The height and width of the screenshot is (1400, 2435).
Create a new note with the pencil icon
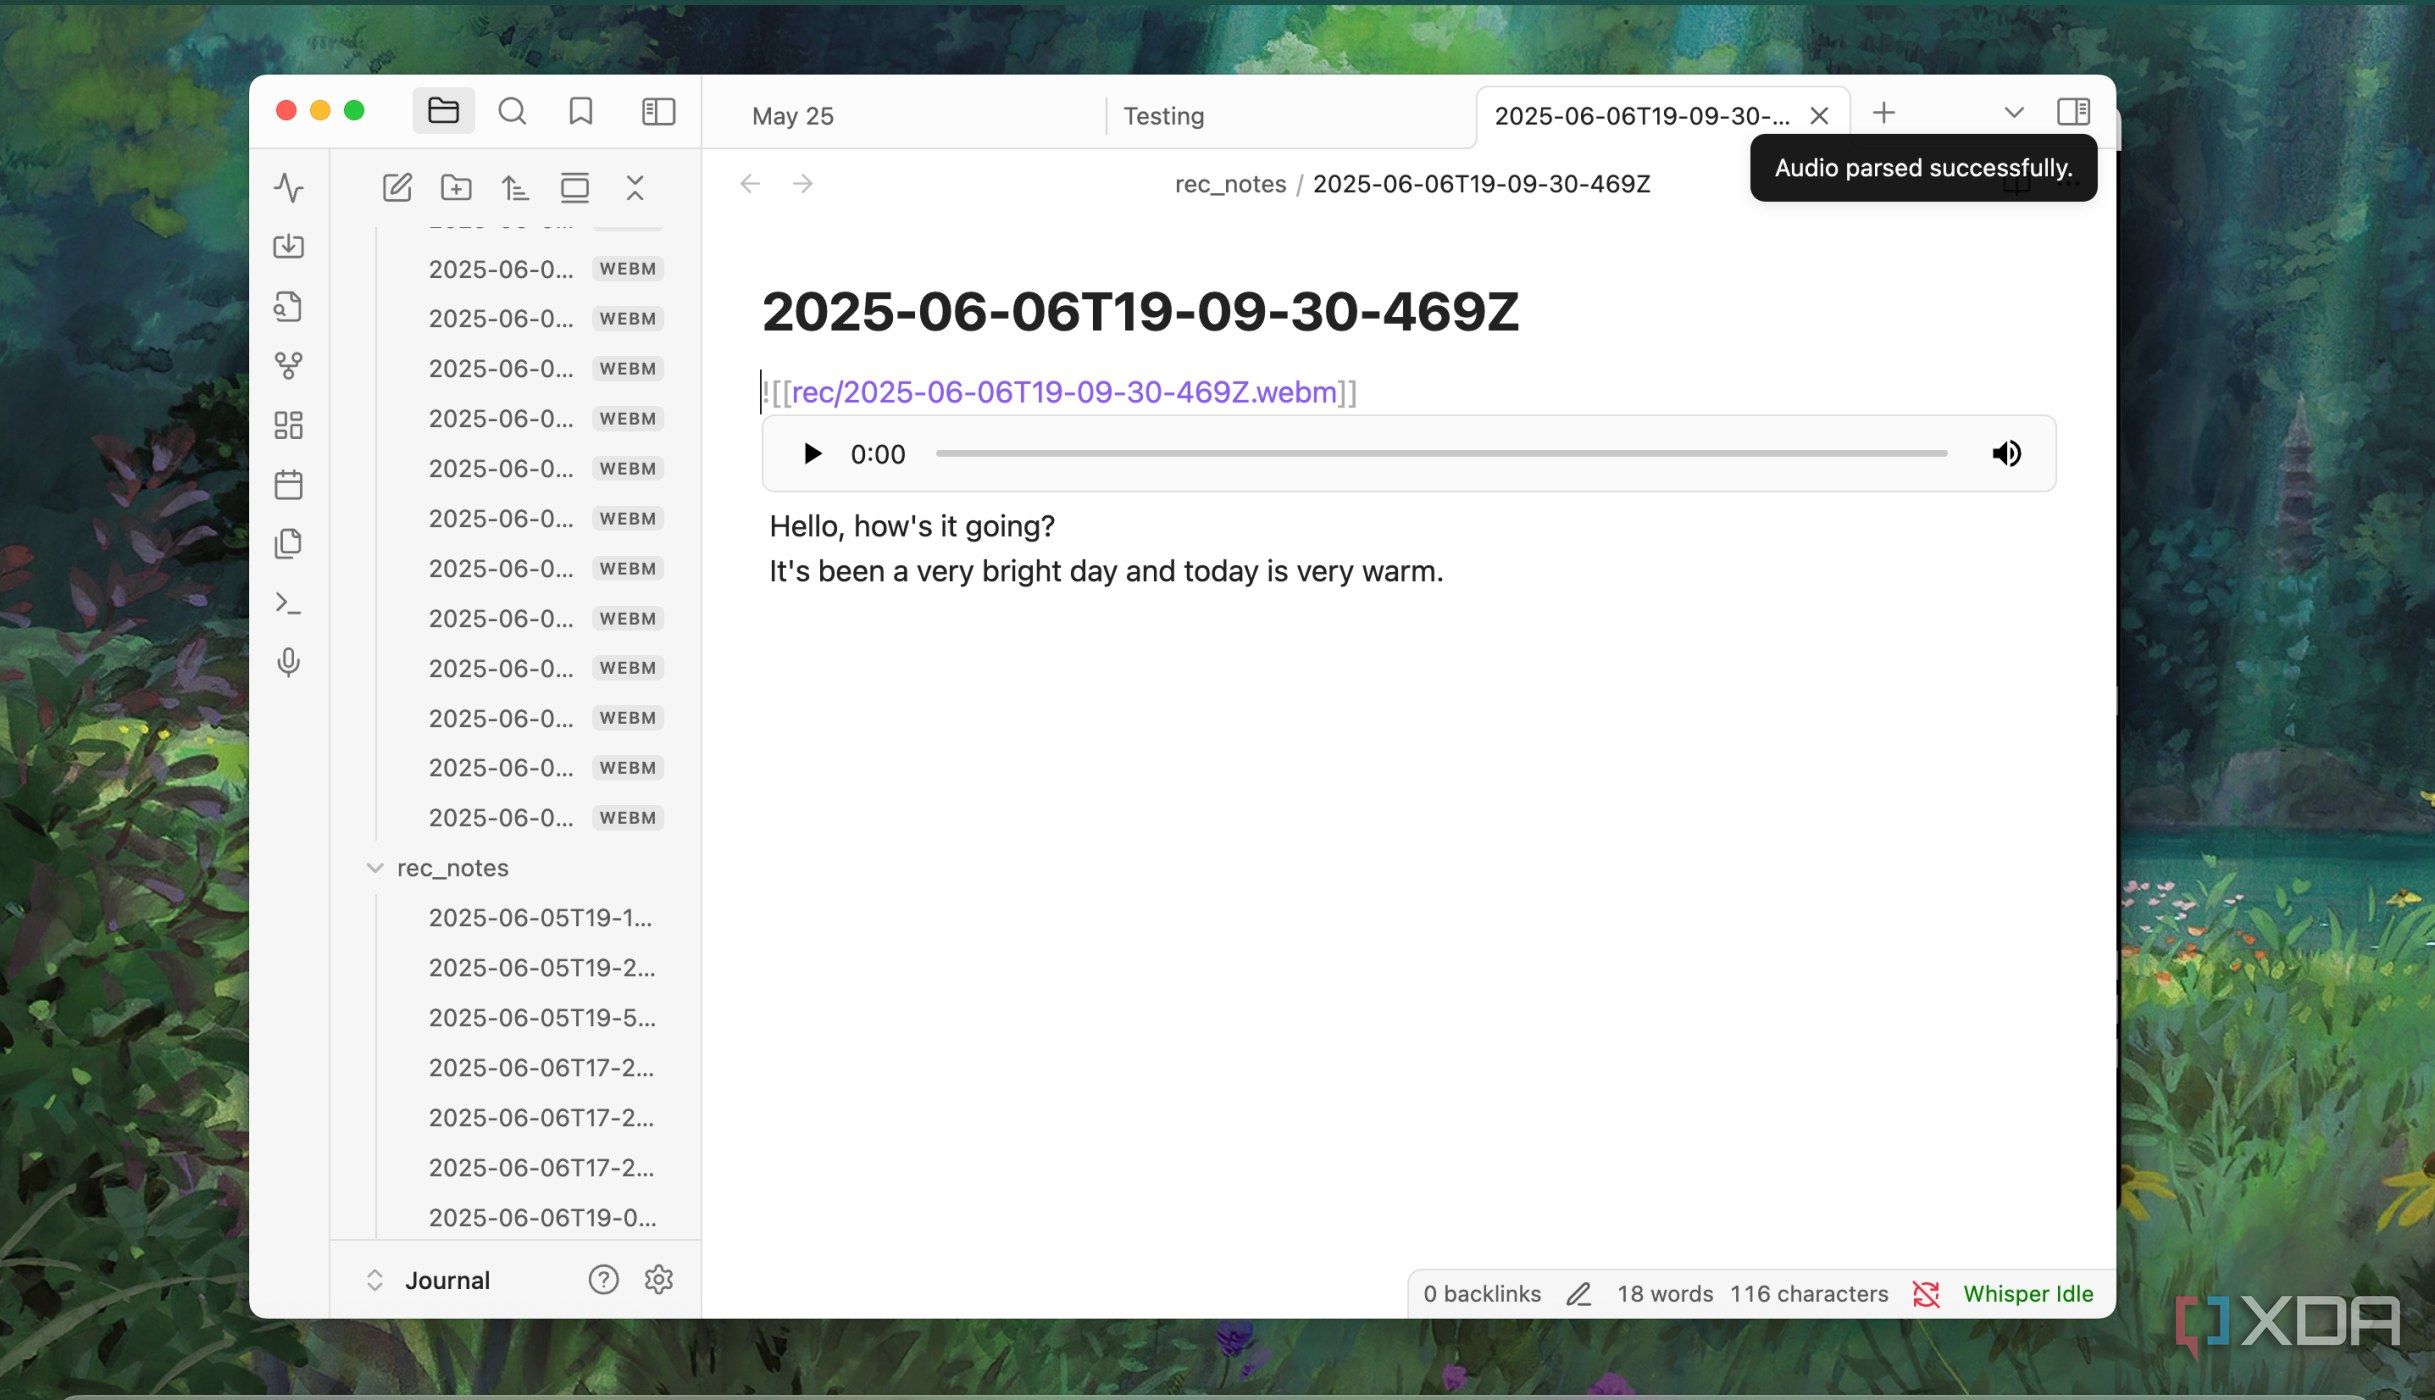397,187
